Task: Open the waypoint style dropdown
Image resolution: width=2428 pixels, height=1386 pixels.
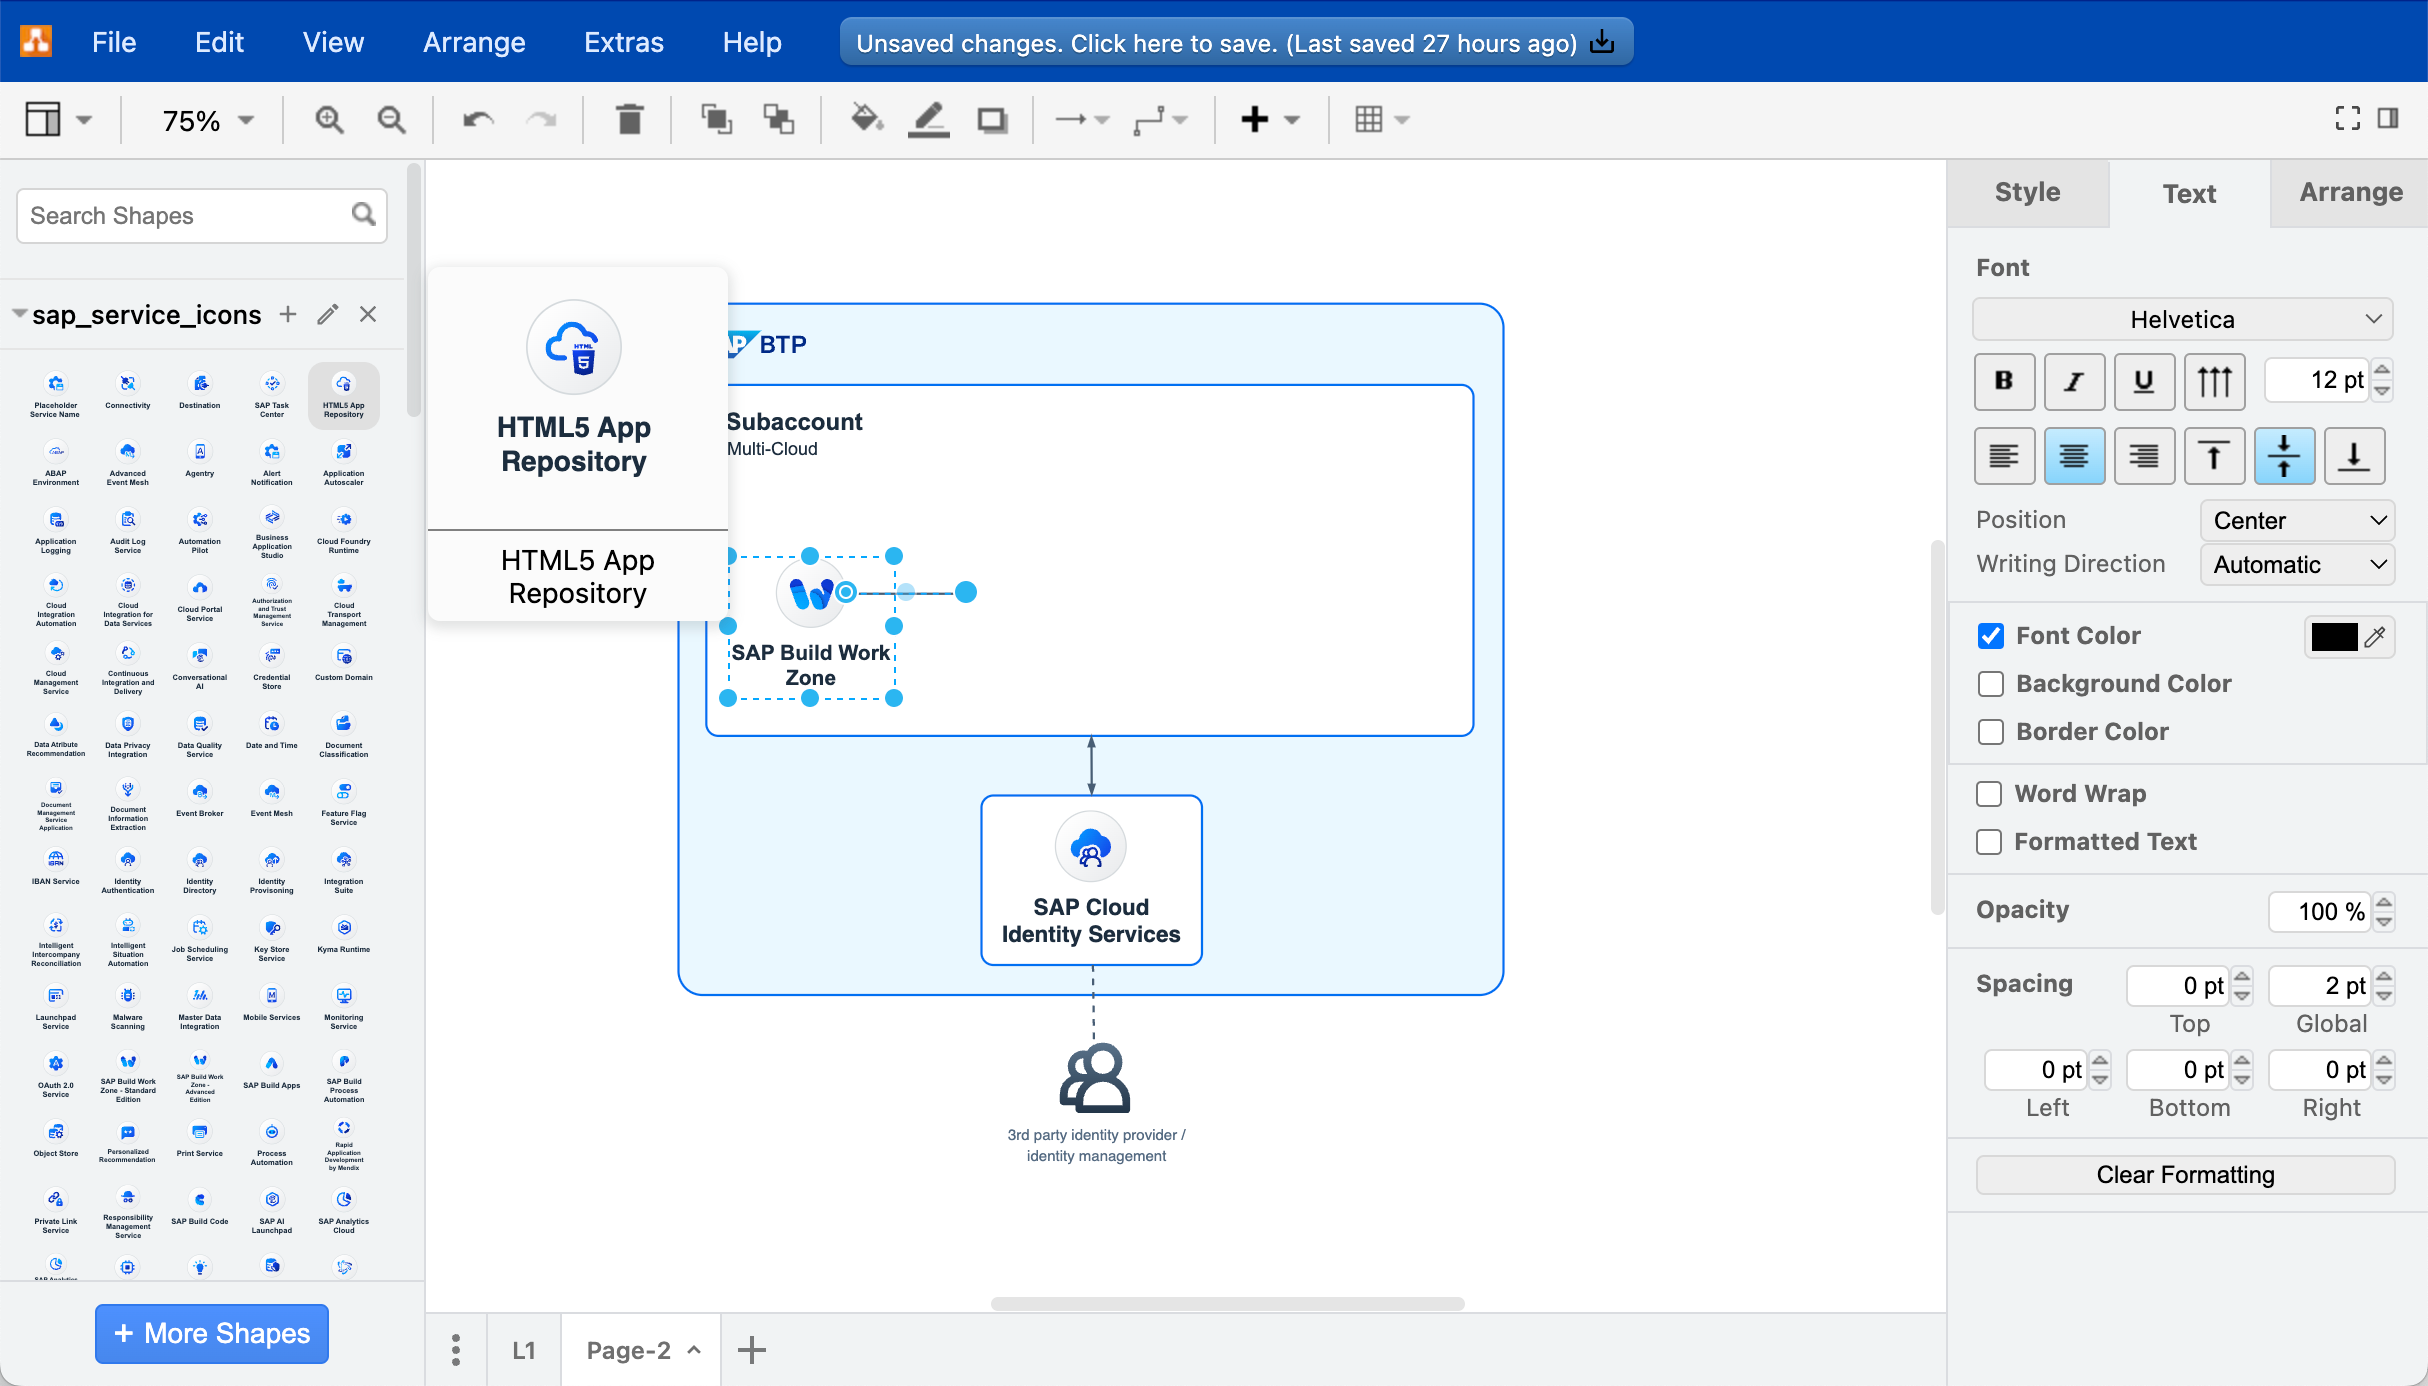Action: pyautogui.click(x=1160, y=120)
